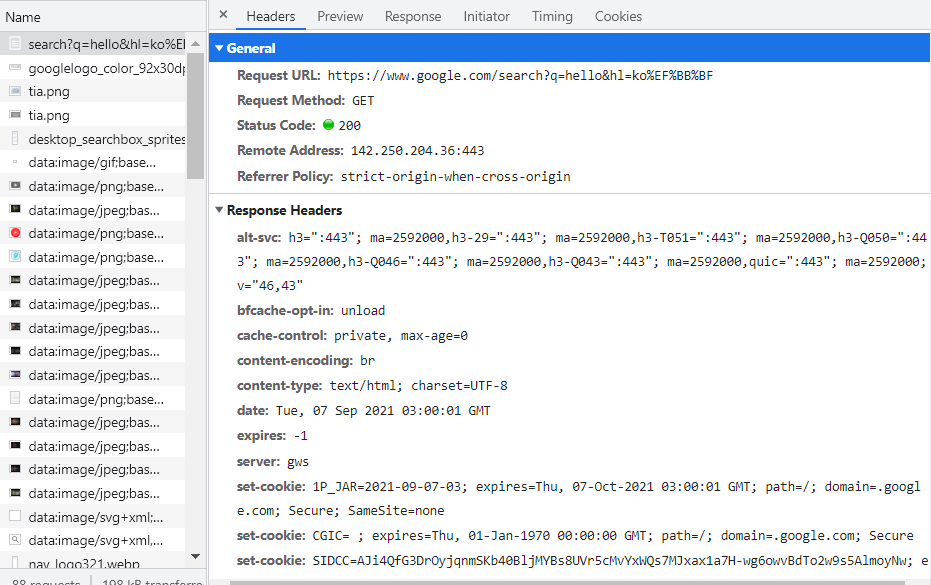Click the SIDCC set-cookie value

tap(620, 561)
